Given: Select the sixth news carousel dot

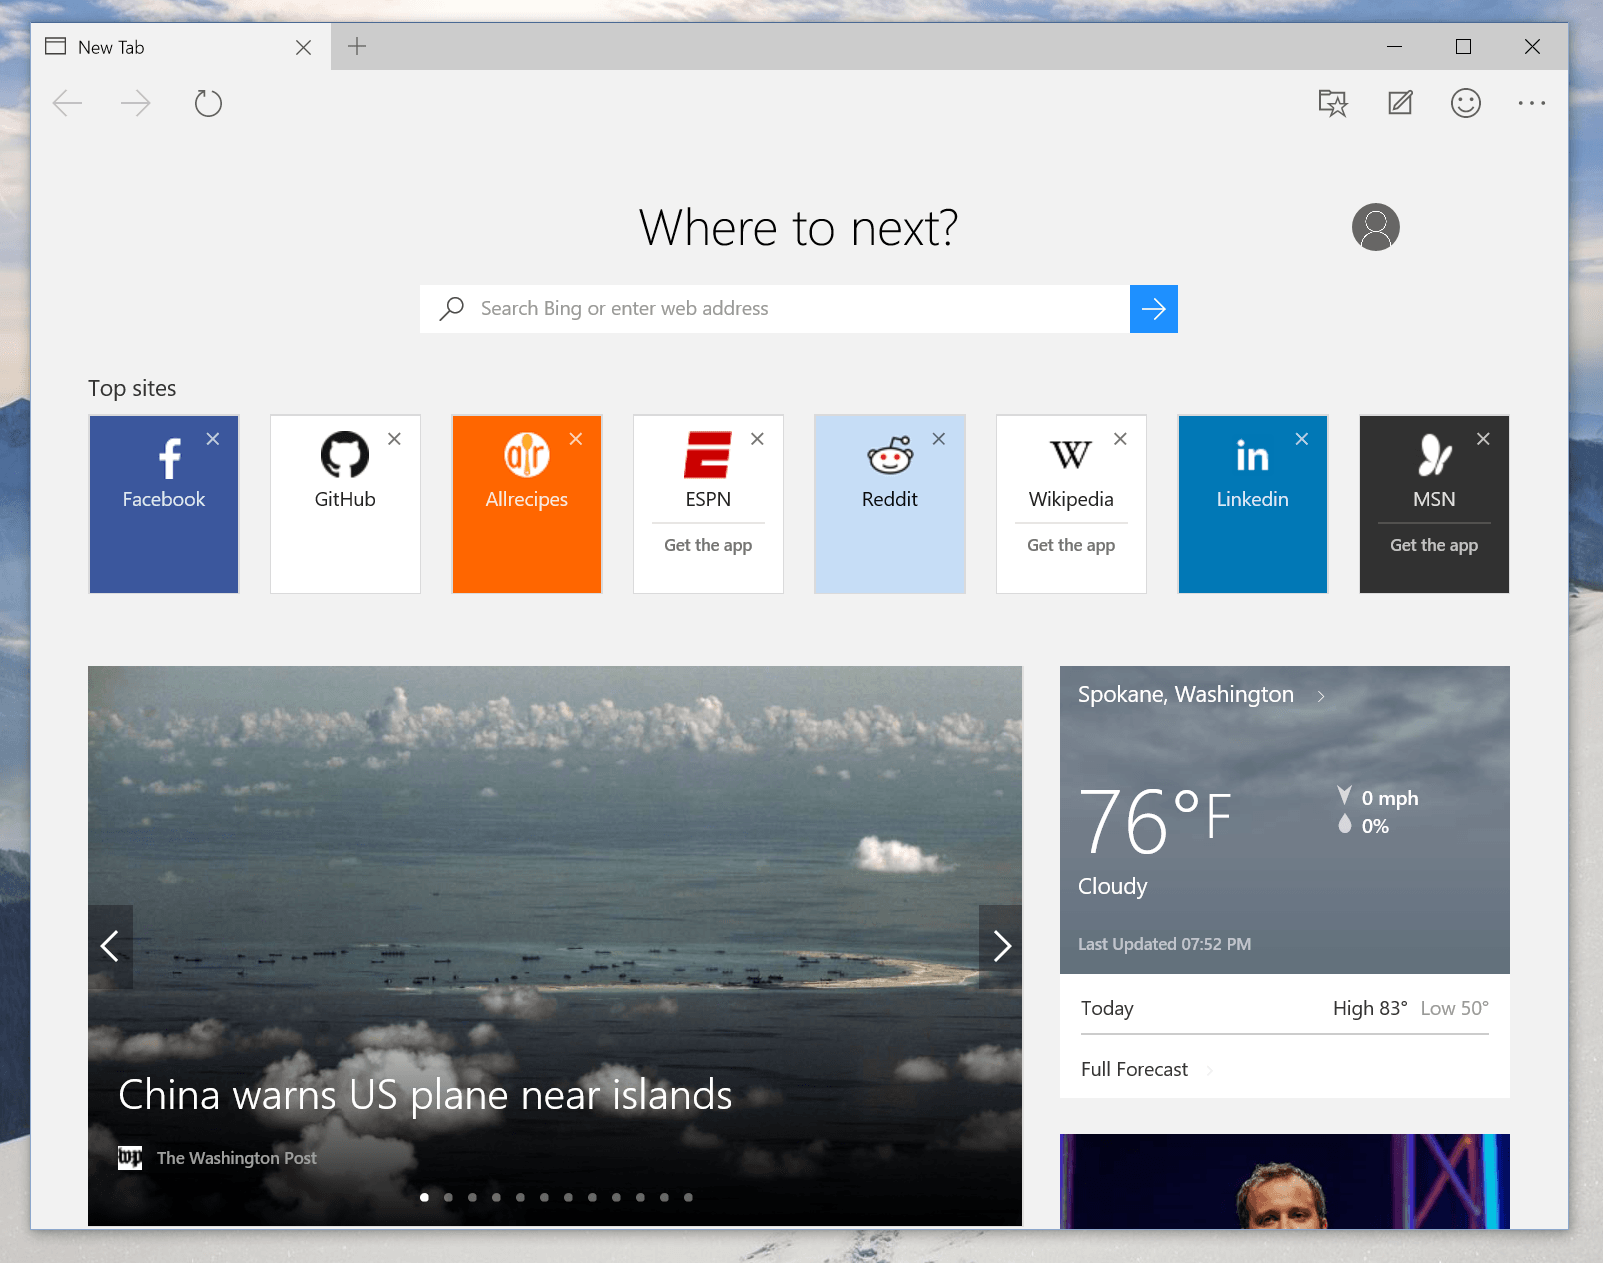Looking at the screenshot, I should click(545, 1197).
